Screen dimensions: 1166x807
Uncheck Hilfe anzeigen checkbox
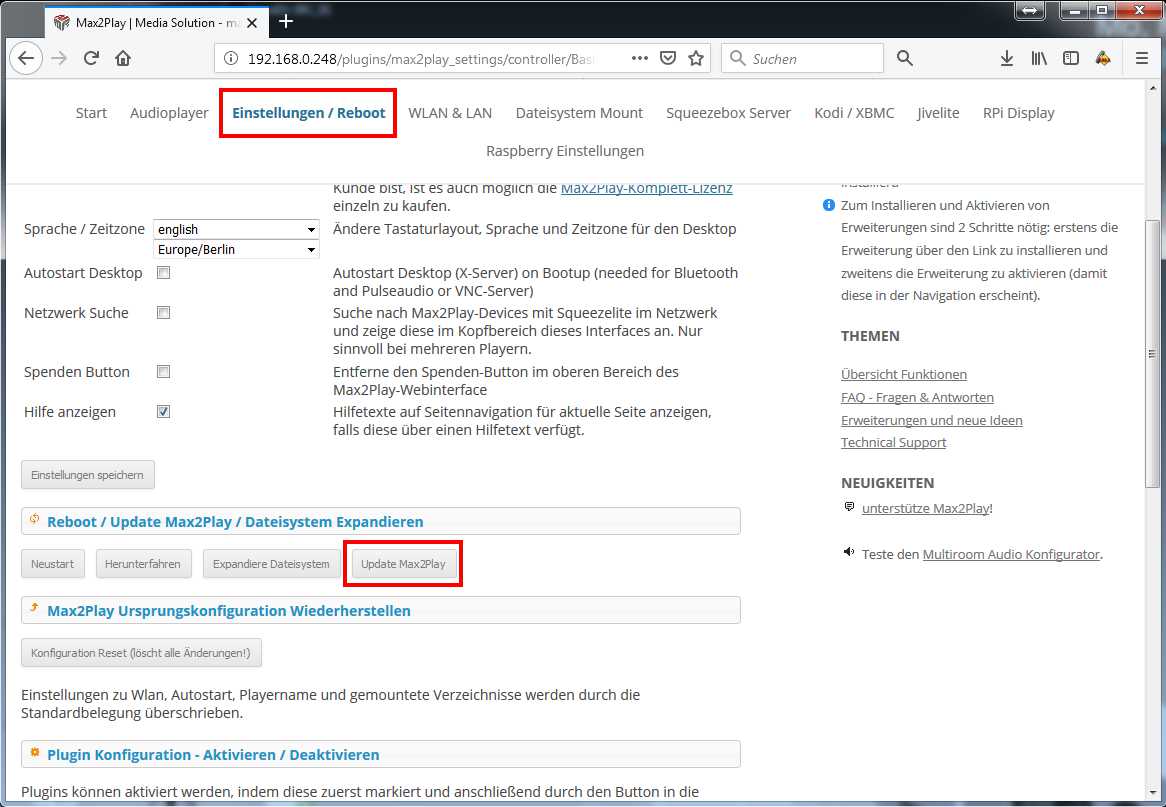point(164,411)
